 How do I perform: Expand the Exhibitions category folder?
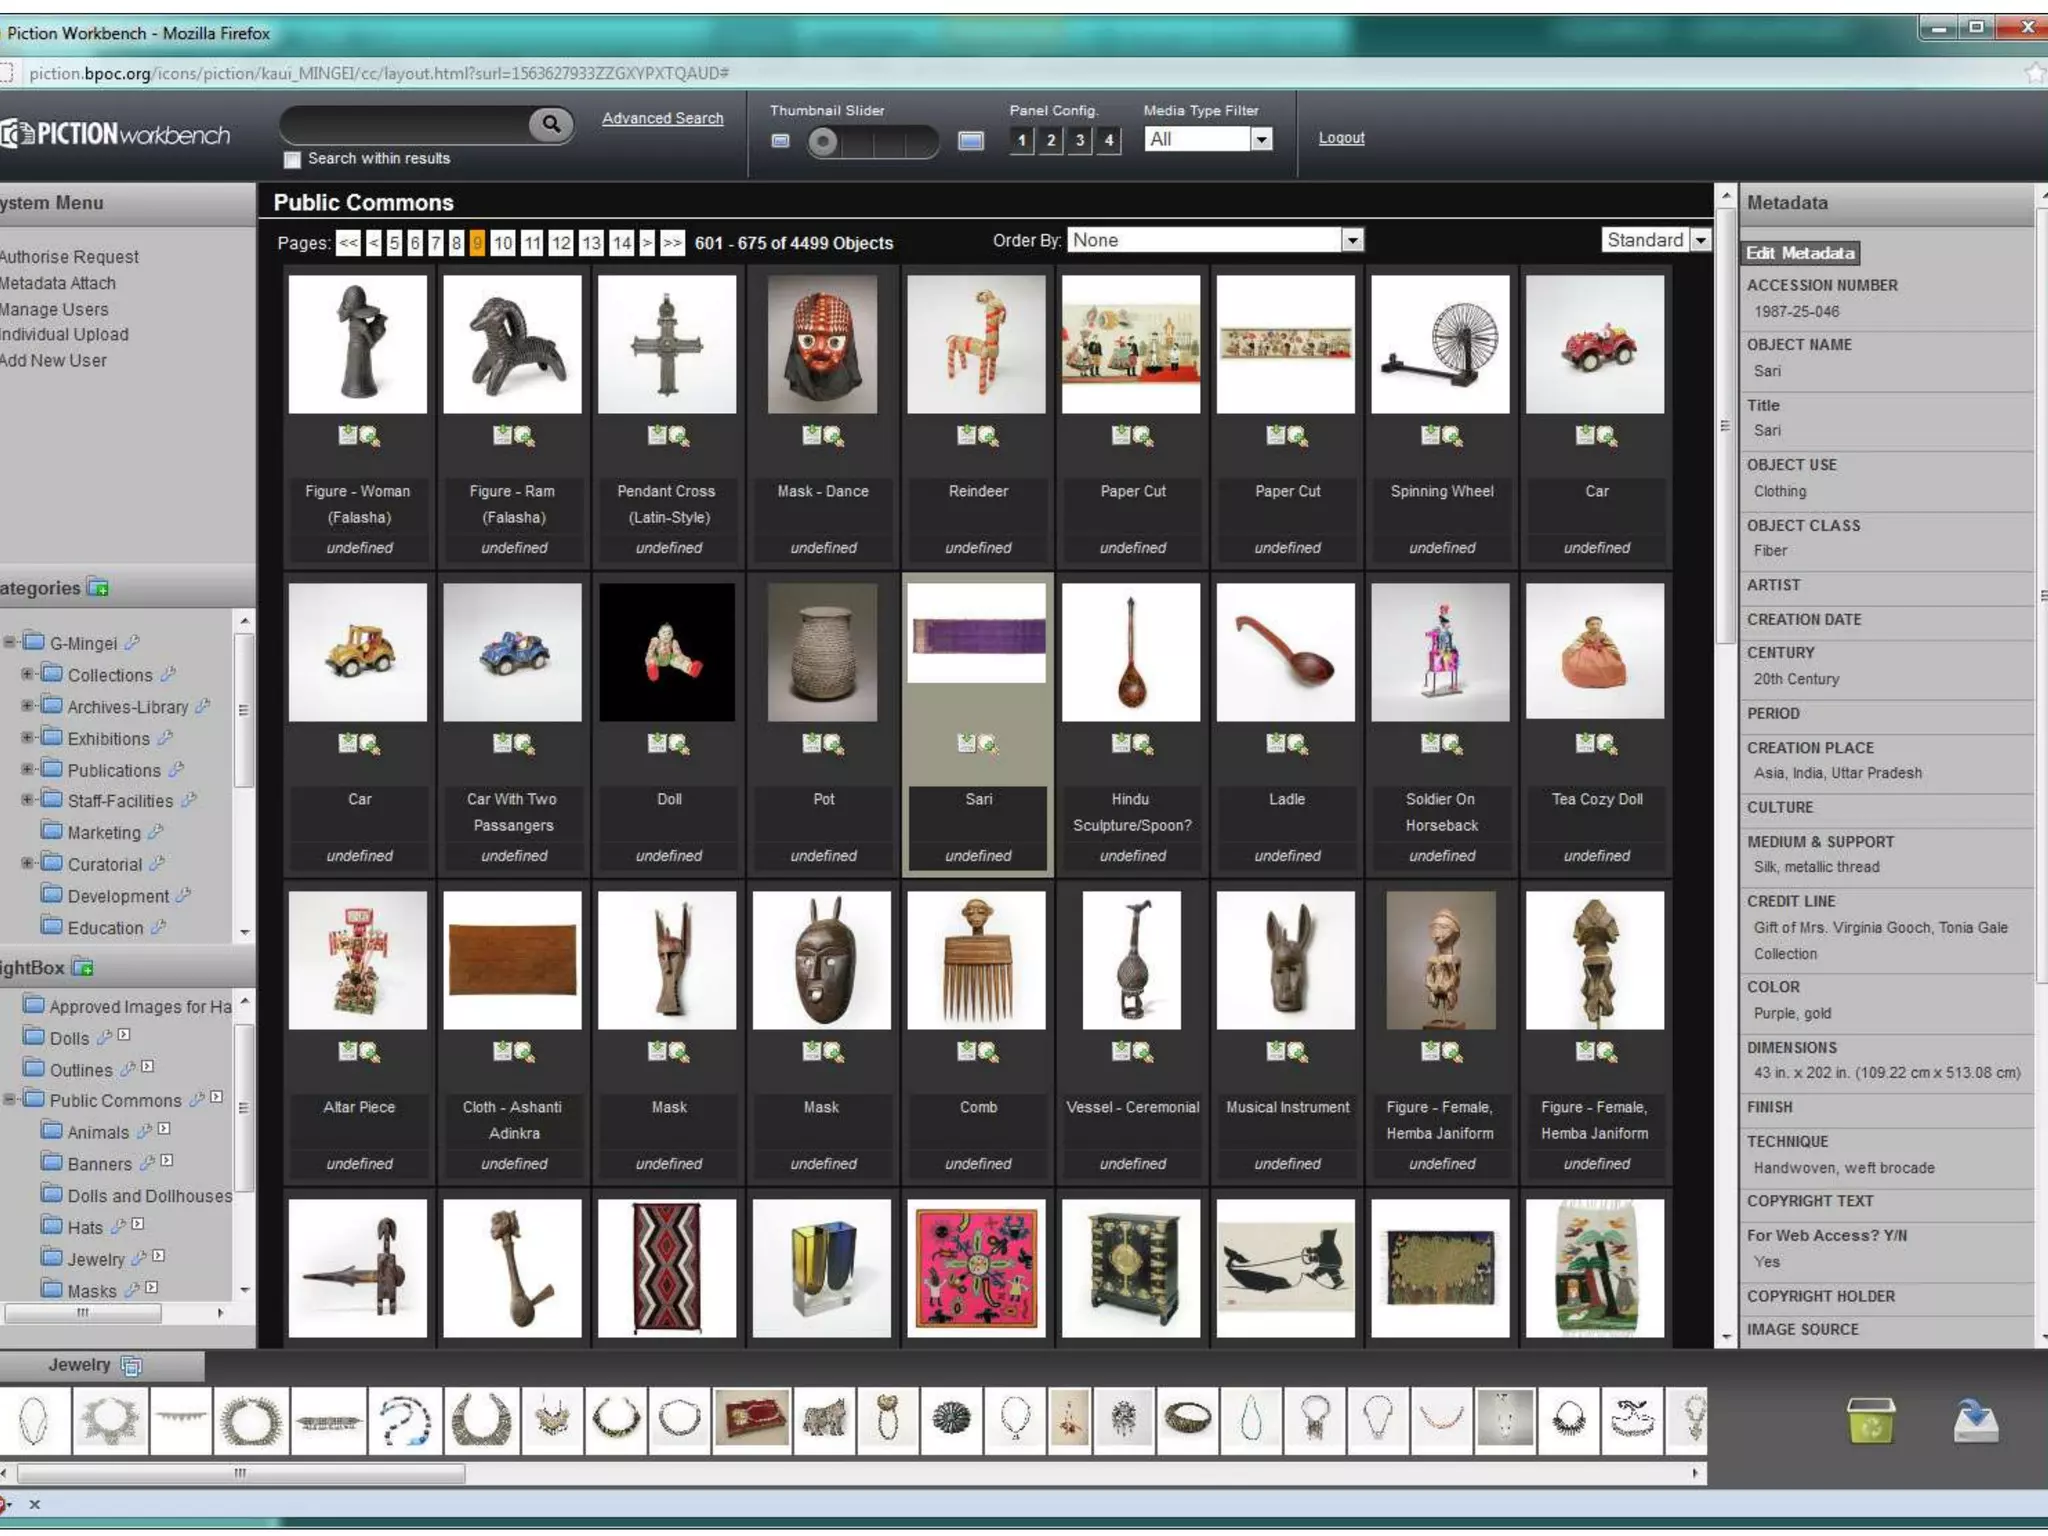coord(27,738)
